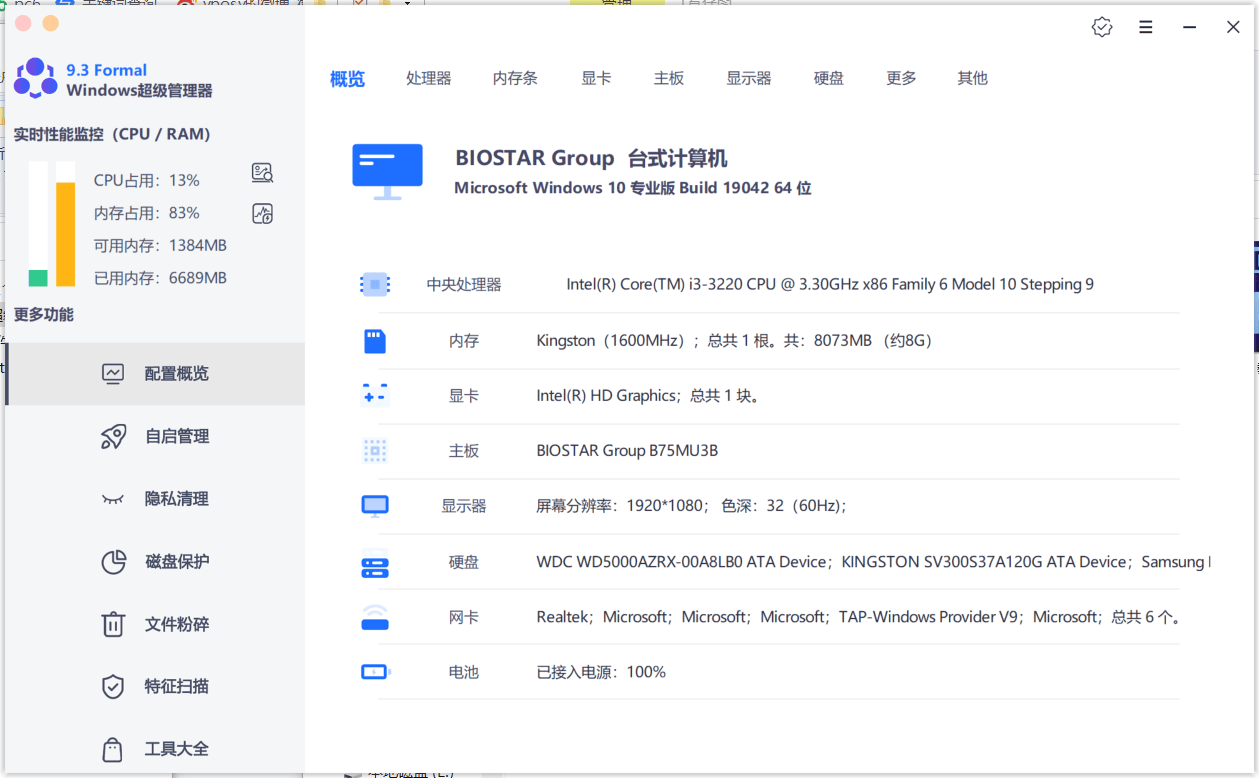Switch to the 处理器 tab

[x=429, y=78]
